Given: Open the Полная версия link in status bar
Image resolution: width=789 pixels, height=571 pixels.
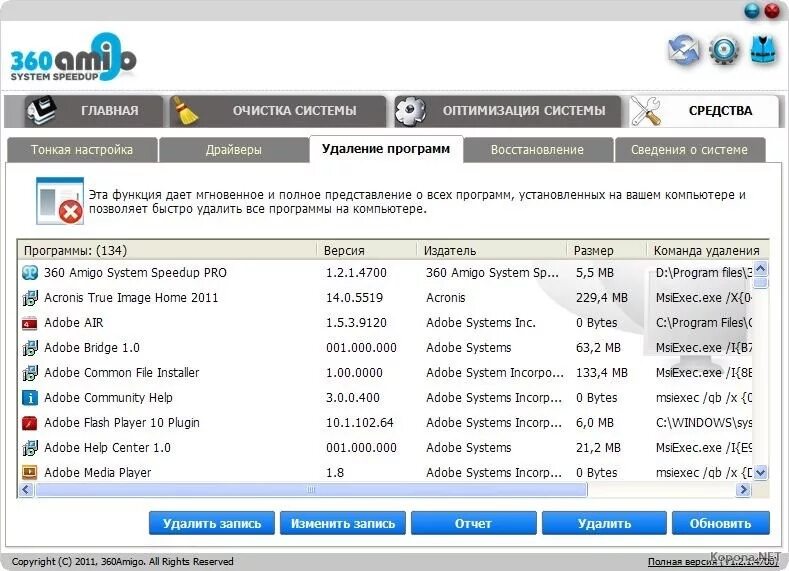Looking at the screenshot, I should (x=715, y=561).
